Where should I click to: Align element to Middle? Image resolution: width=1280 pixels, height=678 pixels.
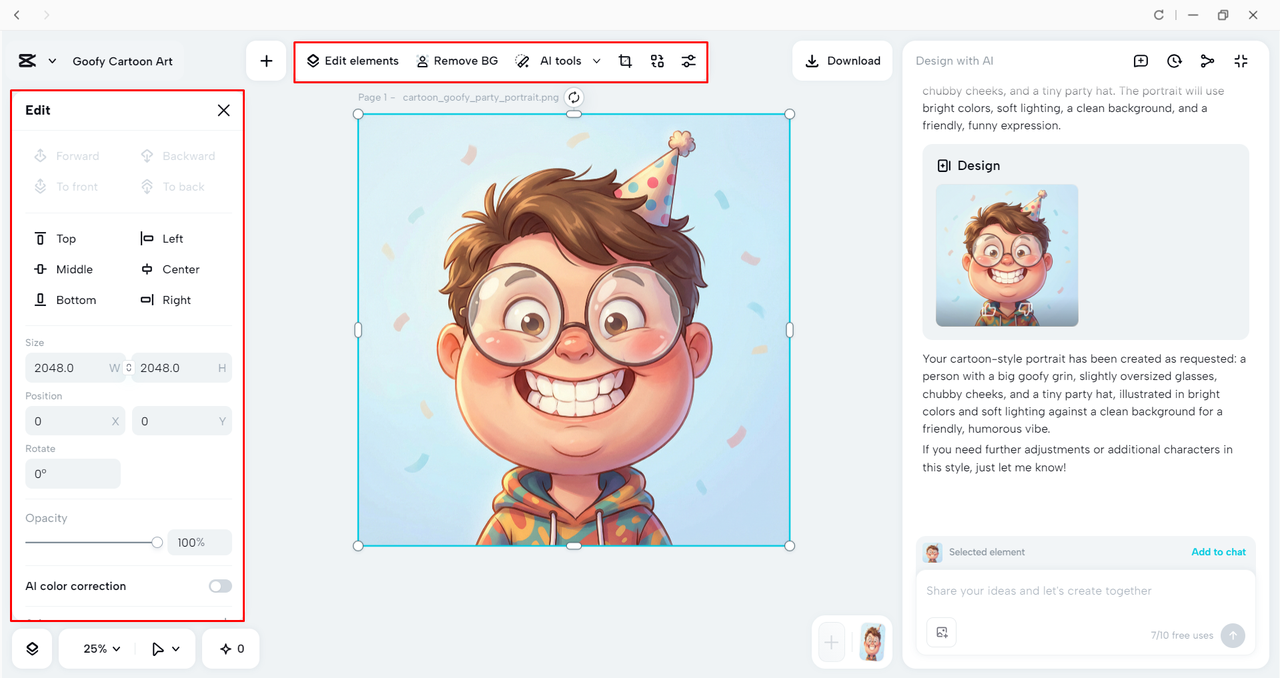tap(63, 269)
